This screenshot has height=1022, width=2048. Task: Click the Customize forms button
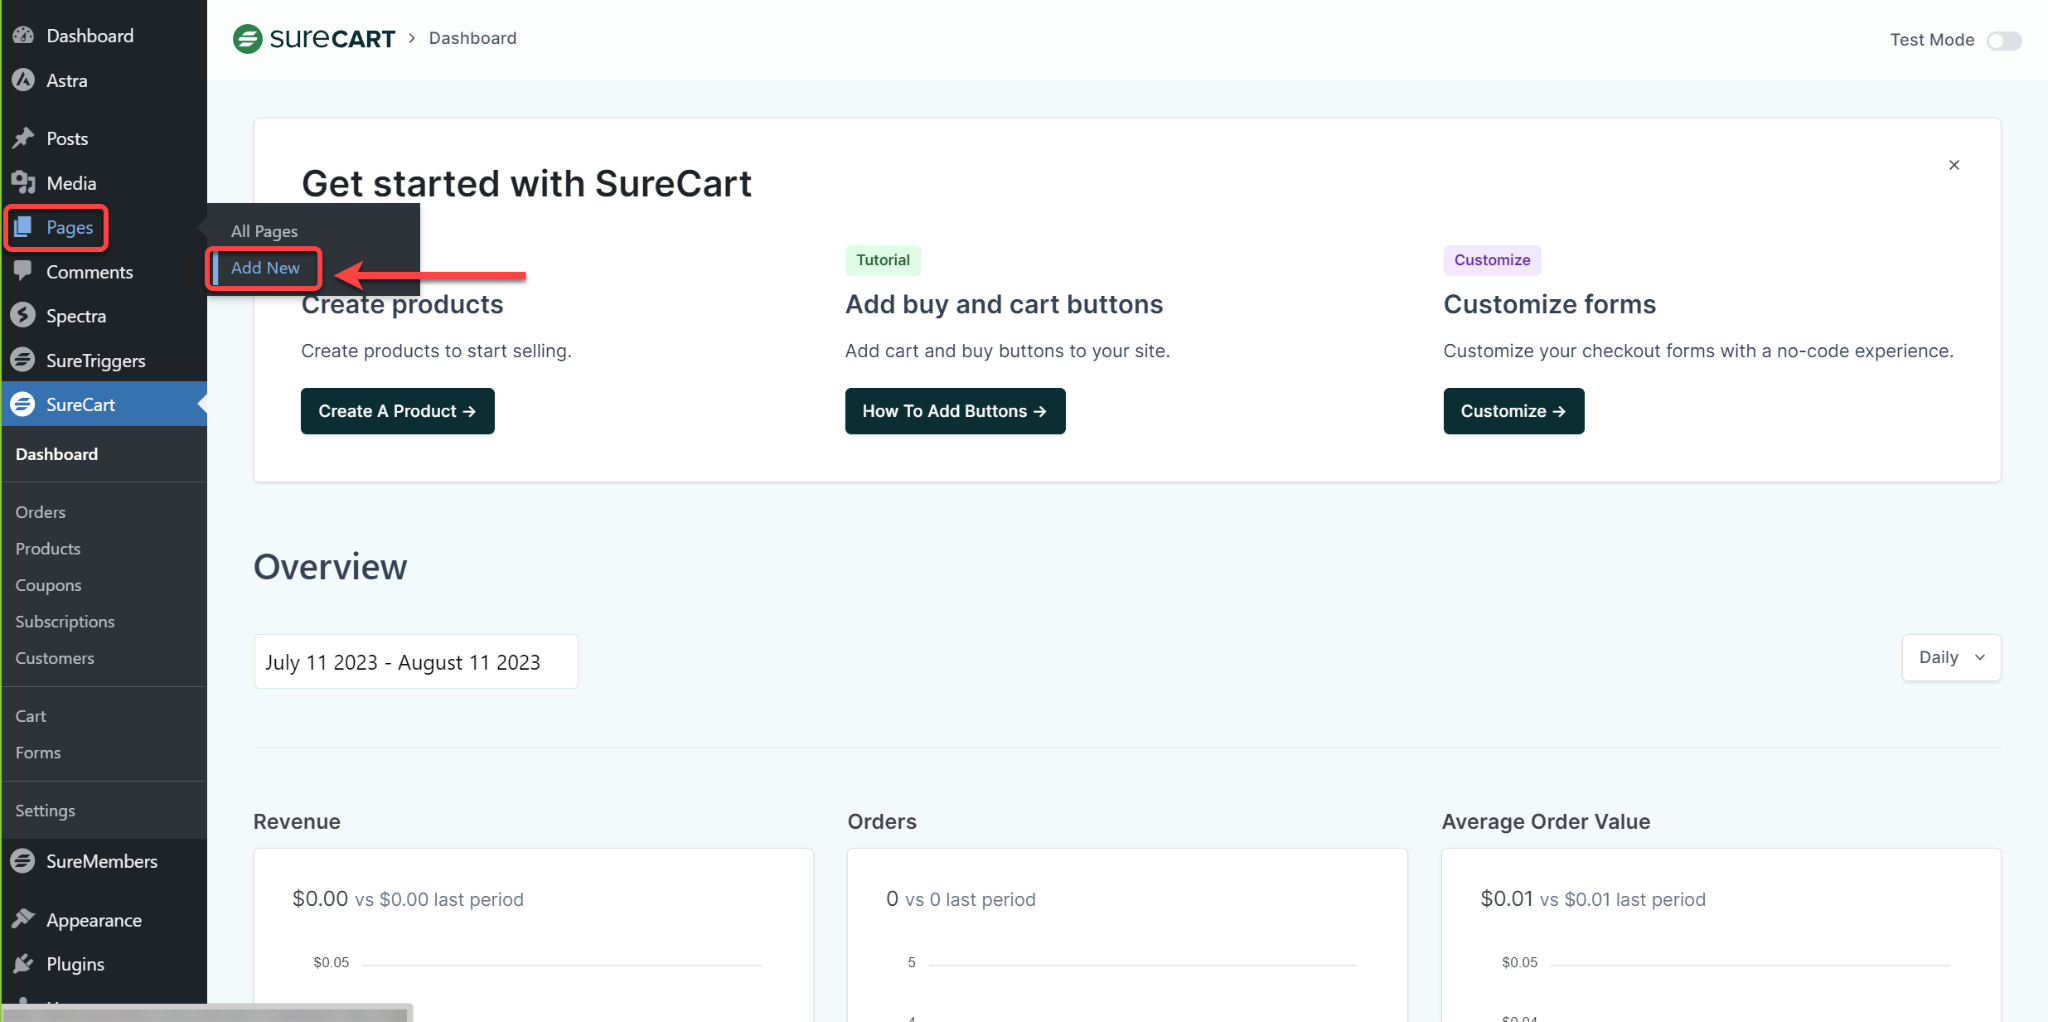coord(1512,410)
